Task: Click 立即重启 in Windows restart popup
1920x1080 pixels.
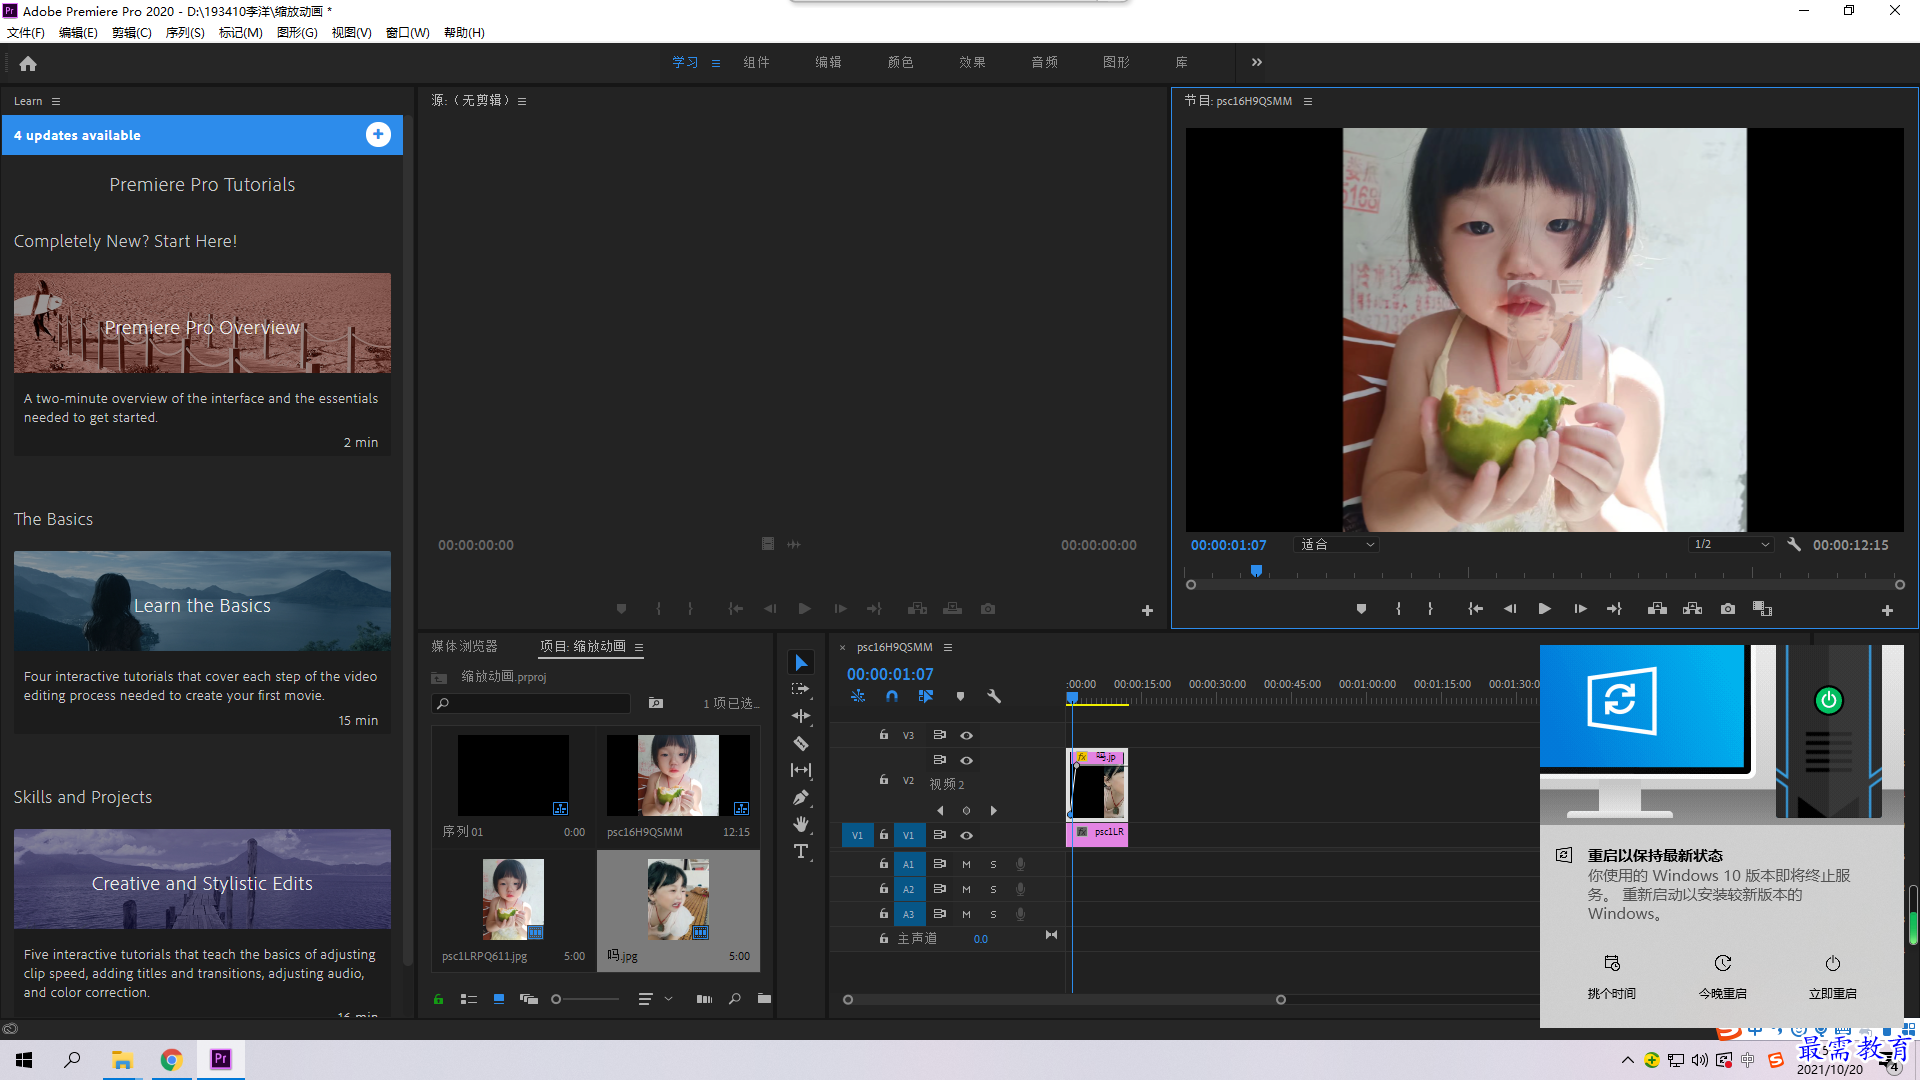Action: click(1832, 977)
